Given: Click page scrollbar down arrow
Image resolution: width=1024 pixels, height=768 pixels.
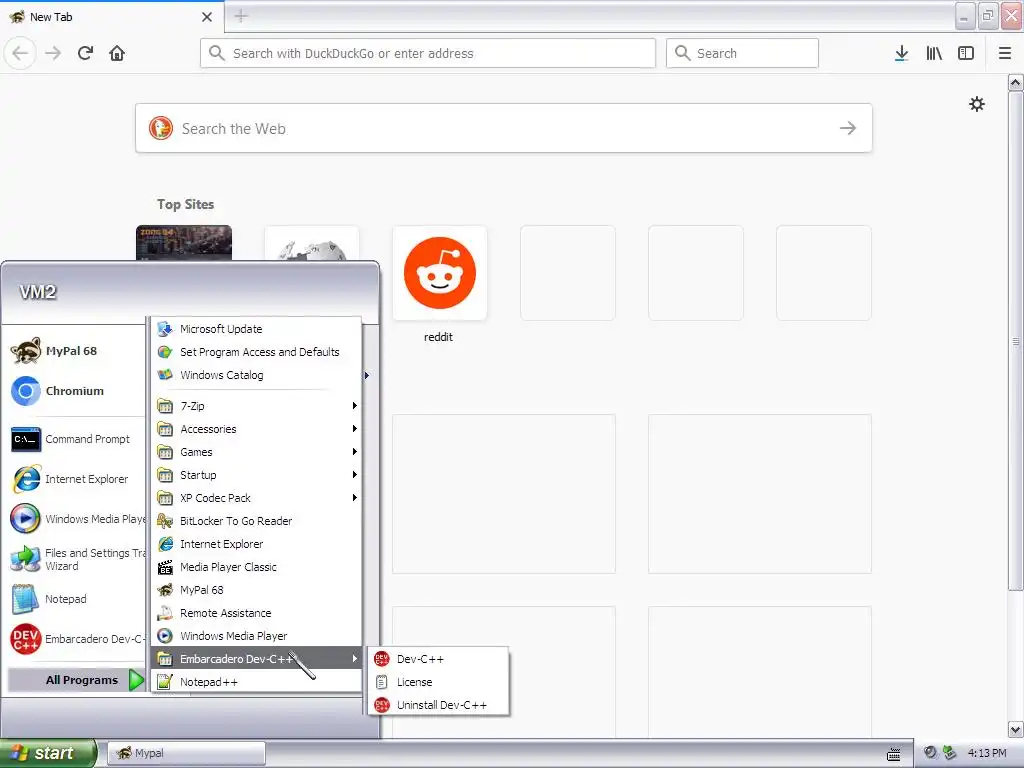Looking at the screenshot, I should click(x=1015, y=729).
